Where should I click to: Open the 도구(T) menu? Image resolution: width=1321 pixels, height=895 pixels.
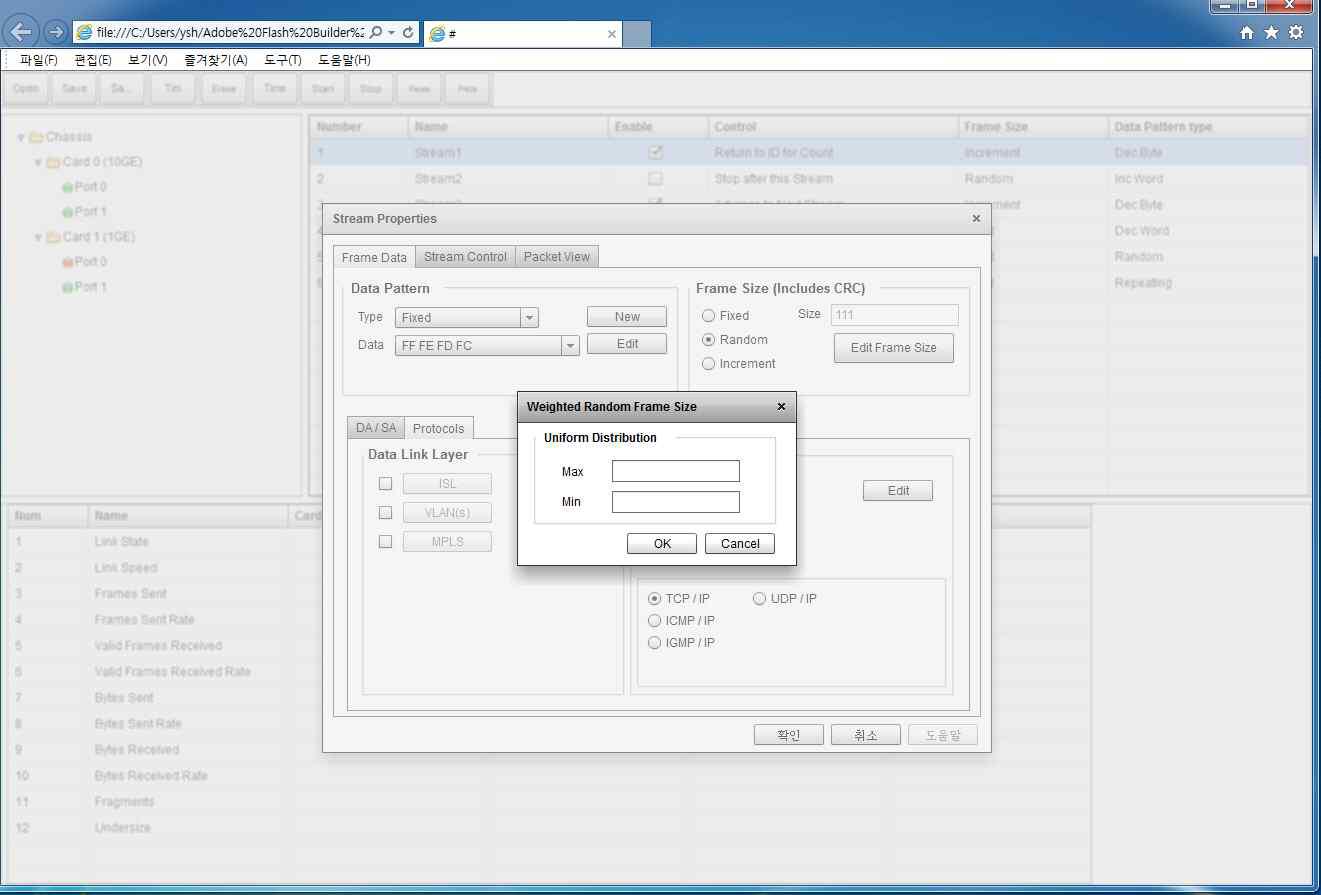[283, 60]
